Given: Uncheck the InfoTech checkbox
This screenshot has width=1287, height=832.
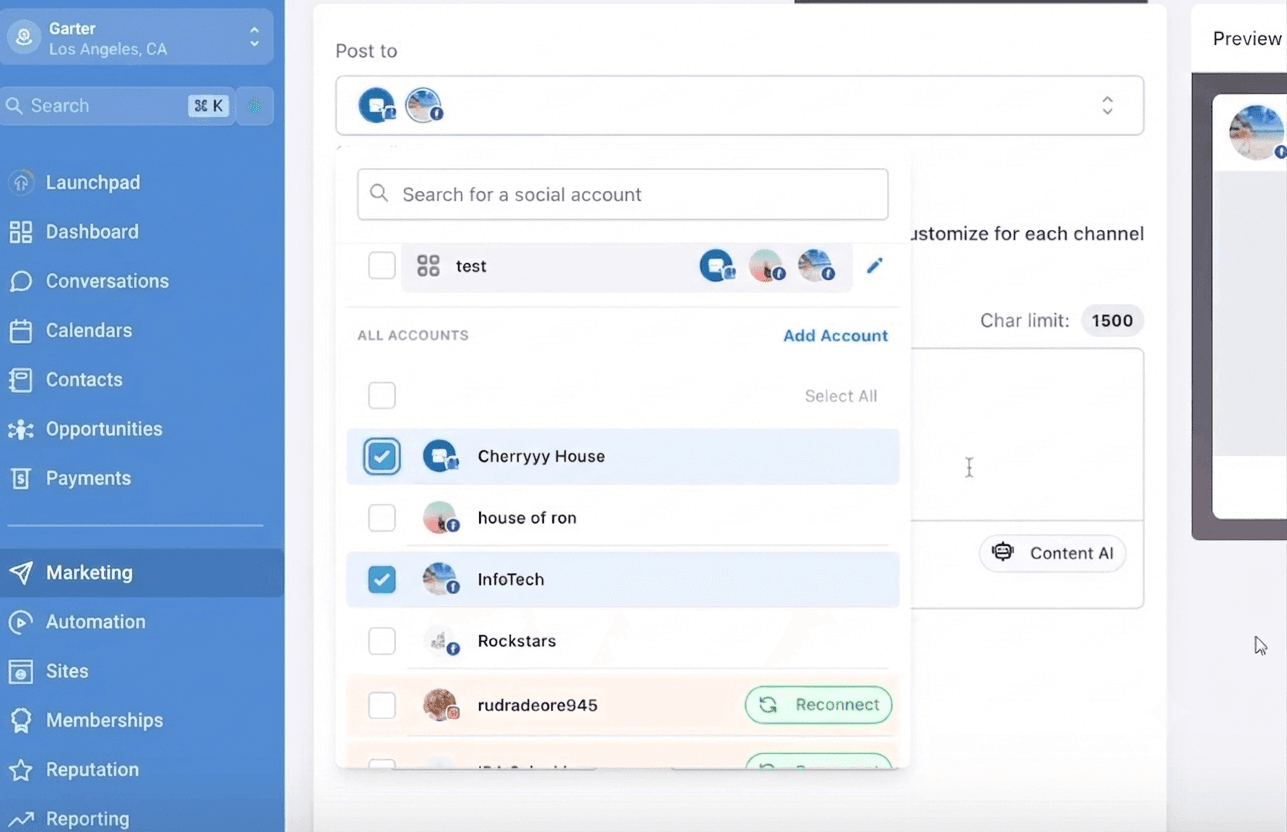Looking at the screenshot, I should [x=382, y=580].
